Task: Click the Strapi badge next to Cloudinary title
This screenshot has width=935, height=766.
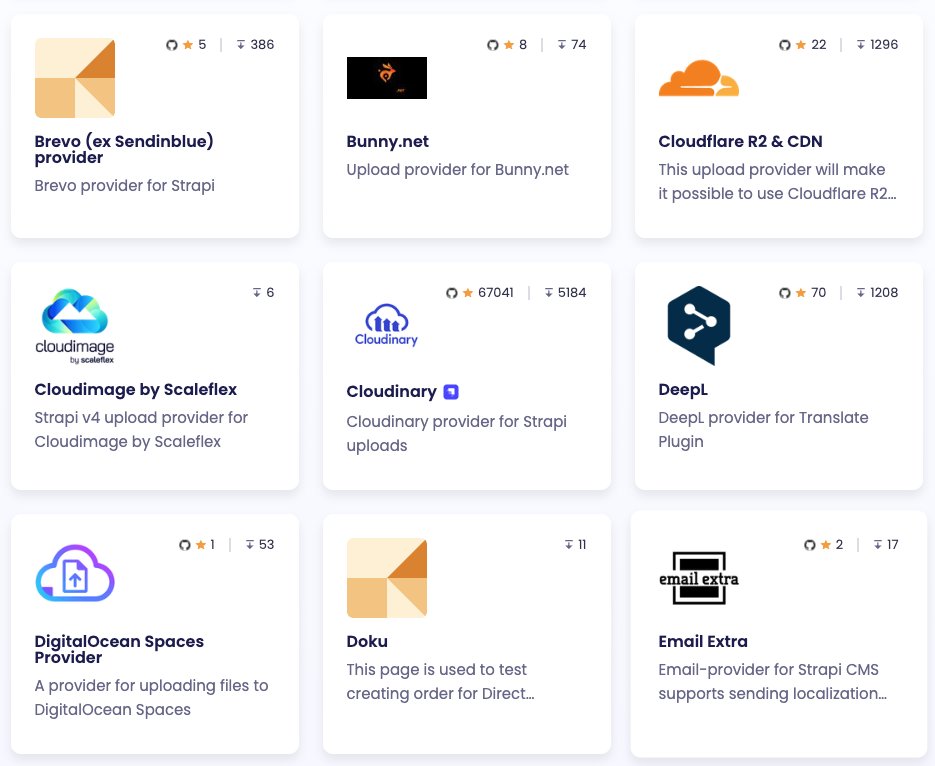Action: tap(451, 392)
